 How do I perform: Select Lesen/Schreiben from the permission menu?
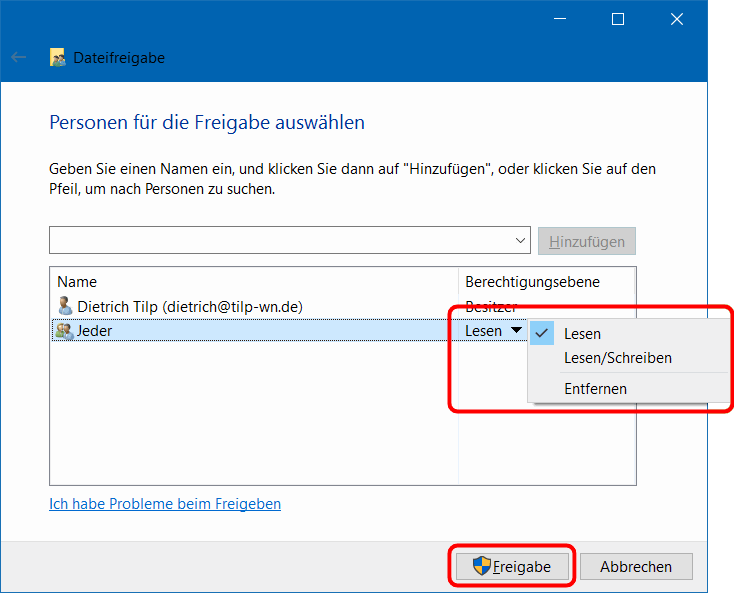click(x=617, y=358)
